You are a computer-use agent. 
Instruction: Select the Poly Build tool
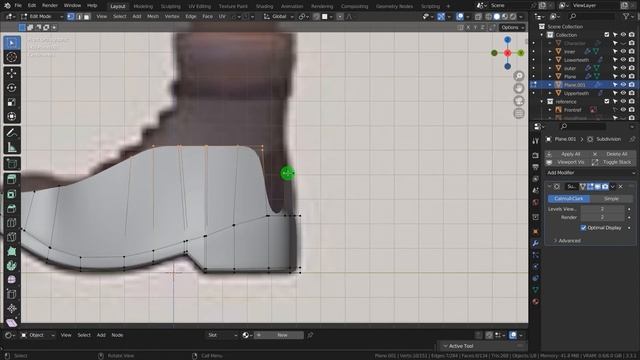[x=11, y=251]
